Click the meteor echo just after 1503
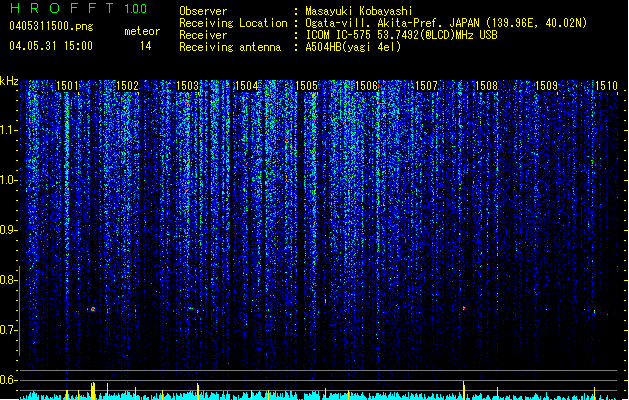Image resolution: width=629 pixels, height=400 pixels. (197, 311)
